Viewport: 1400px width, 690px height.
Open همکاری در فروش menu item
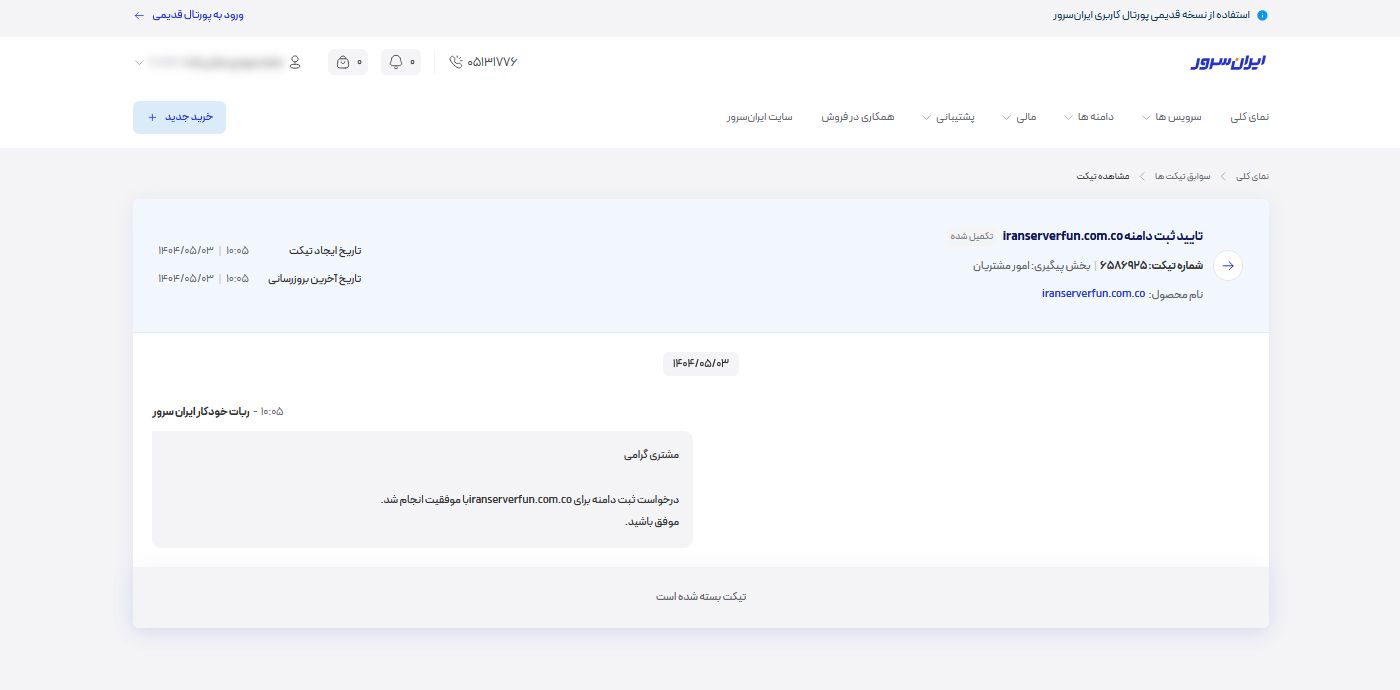coord(858,117)
